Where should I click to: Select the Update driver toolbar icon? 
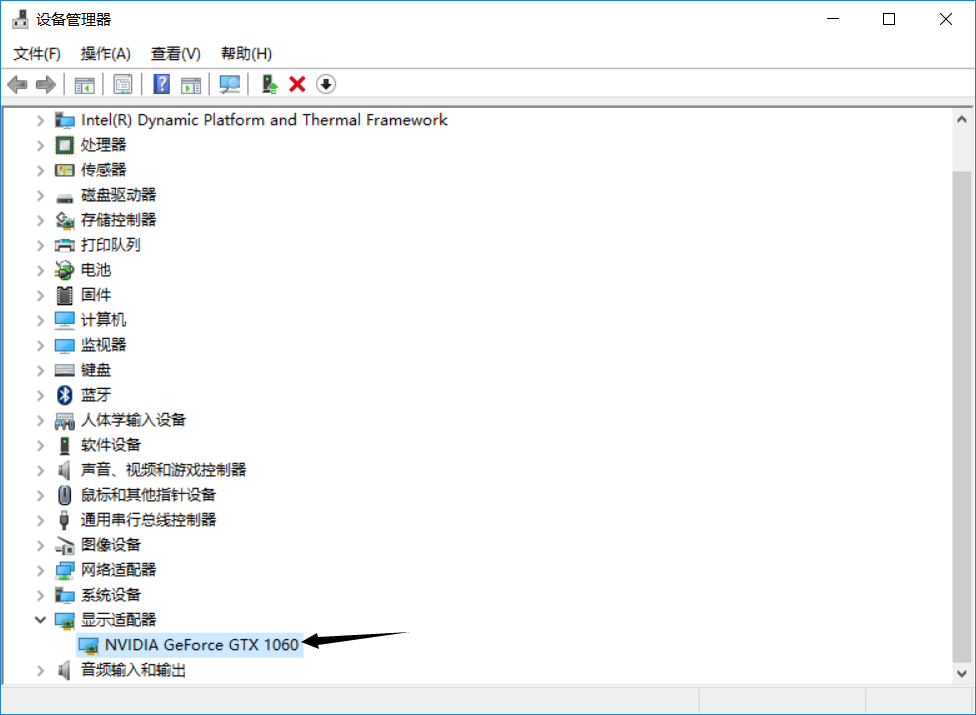click(268, 84)
